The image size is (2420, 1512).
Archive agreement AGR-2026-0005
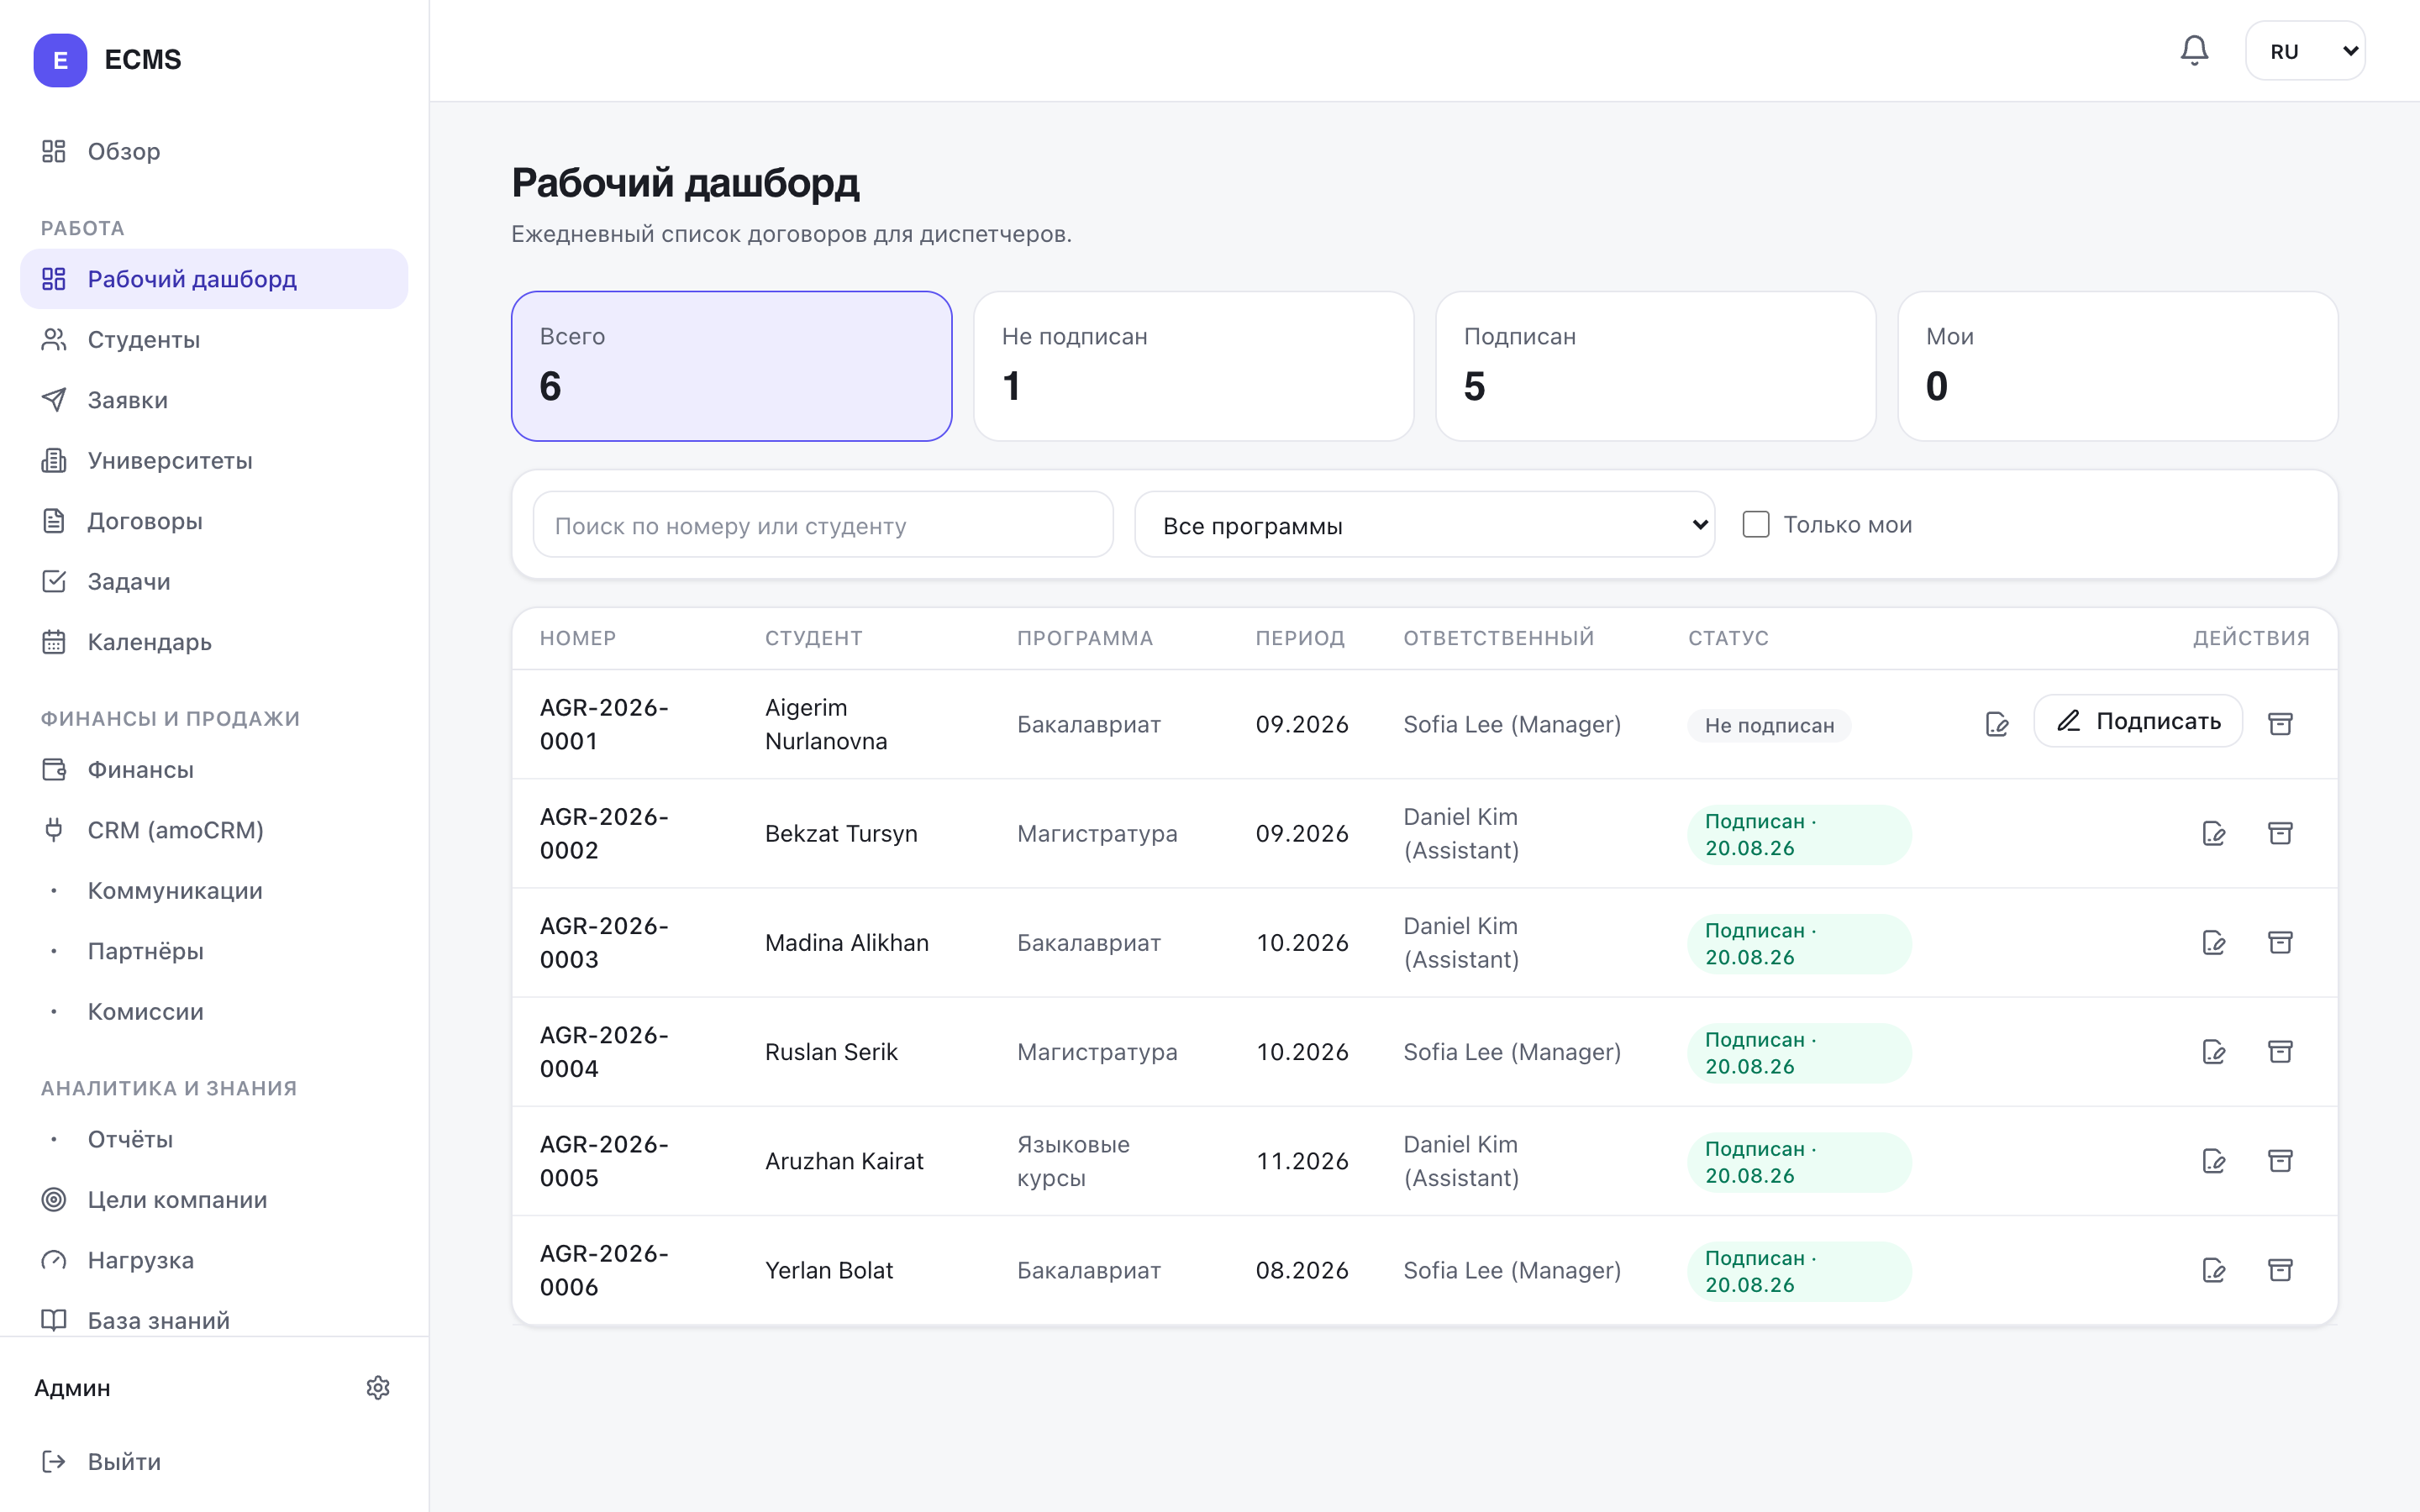click(2280, 1161)
